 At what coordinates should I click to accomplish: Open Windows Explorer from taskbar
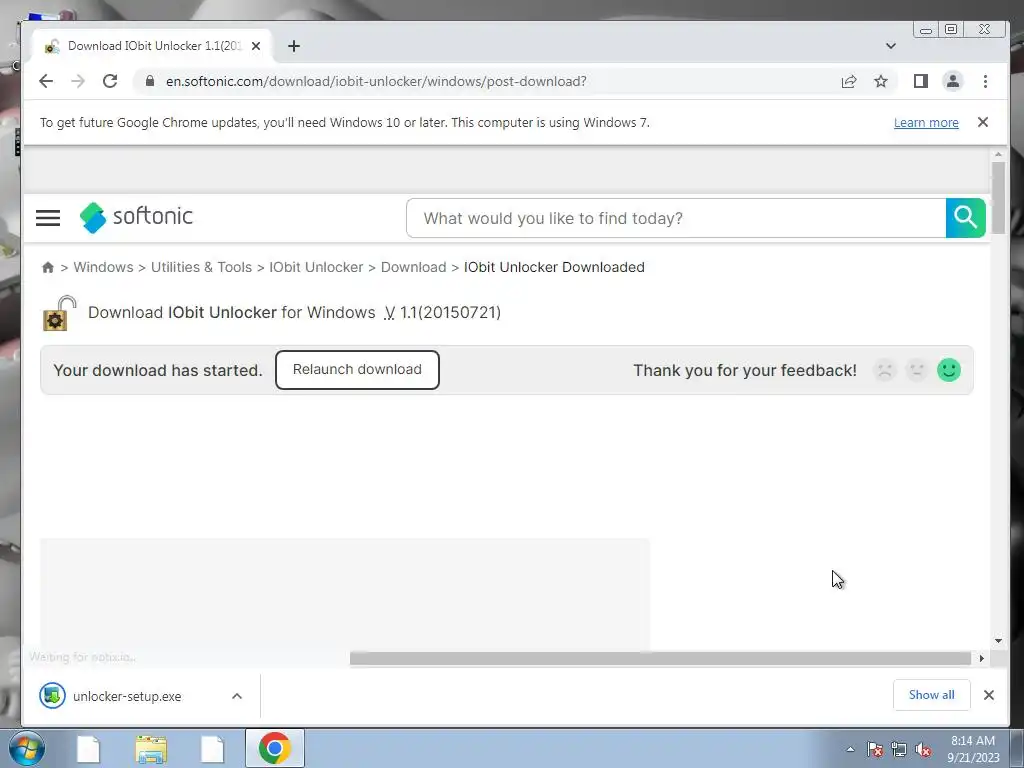[151, 749]
